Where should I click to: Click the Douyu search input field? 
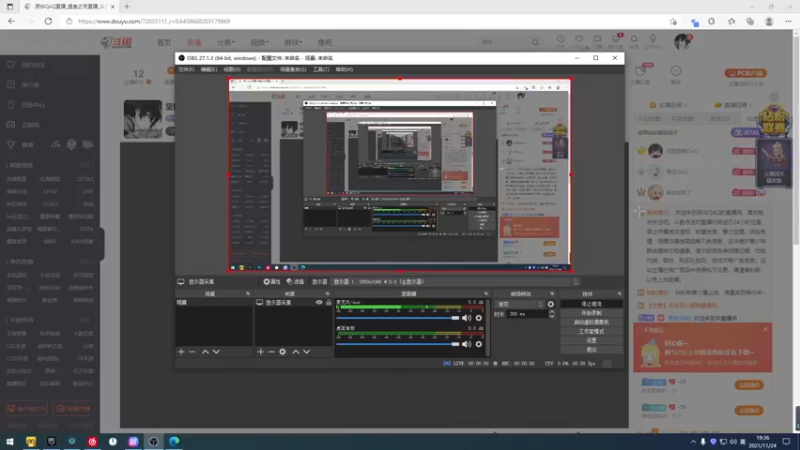point(504,42)
